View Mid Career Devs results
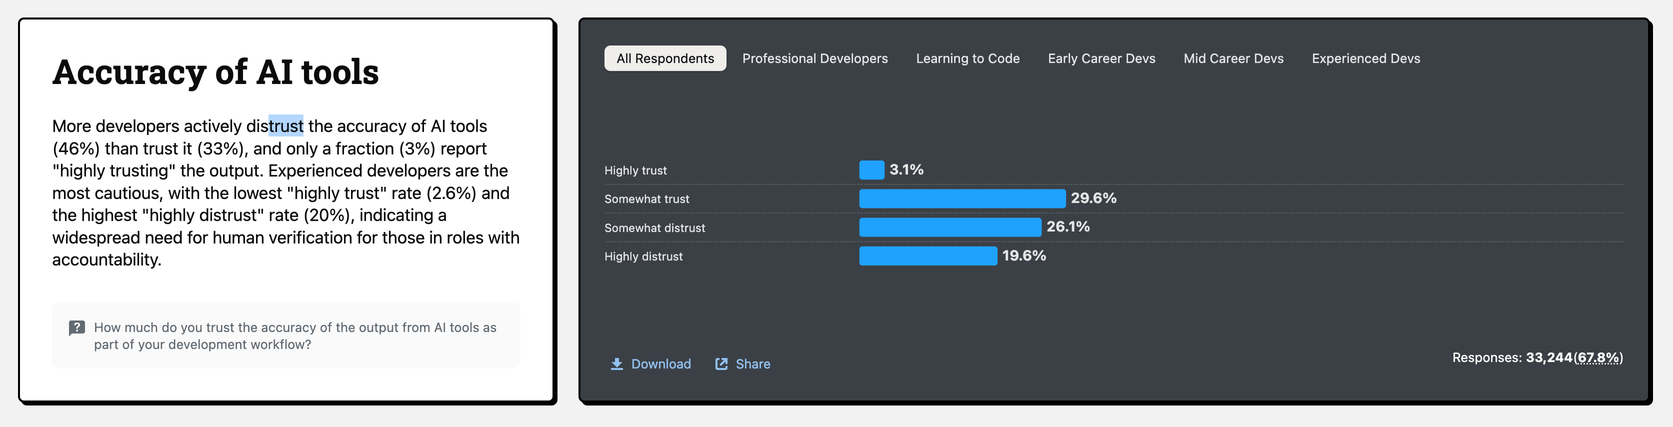 [1233, 59]
